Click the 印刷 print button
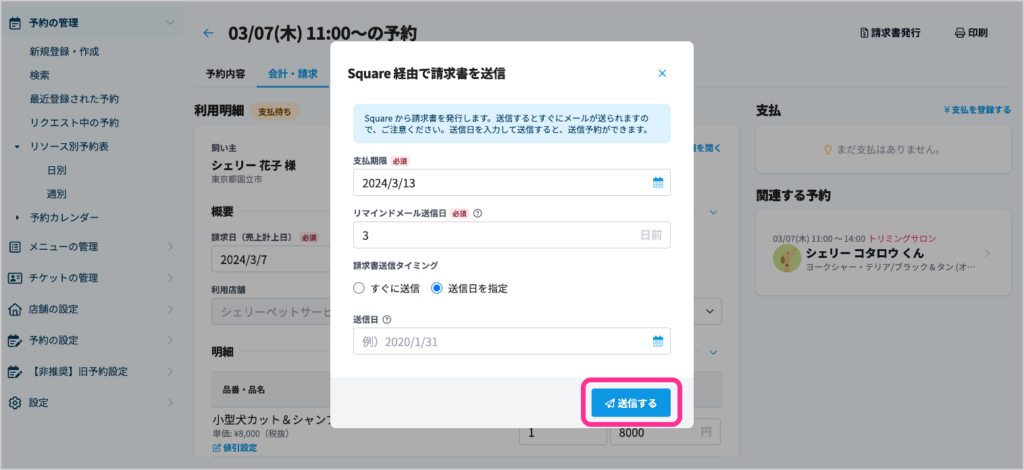Screen dimensions: 1024x470 click(x=971, y=33)
